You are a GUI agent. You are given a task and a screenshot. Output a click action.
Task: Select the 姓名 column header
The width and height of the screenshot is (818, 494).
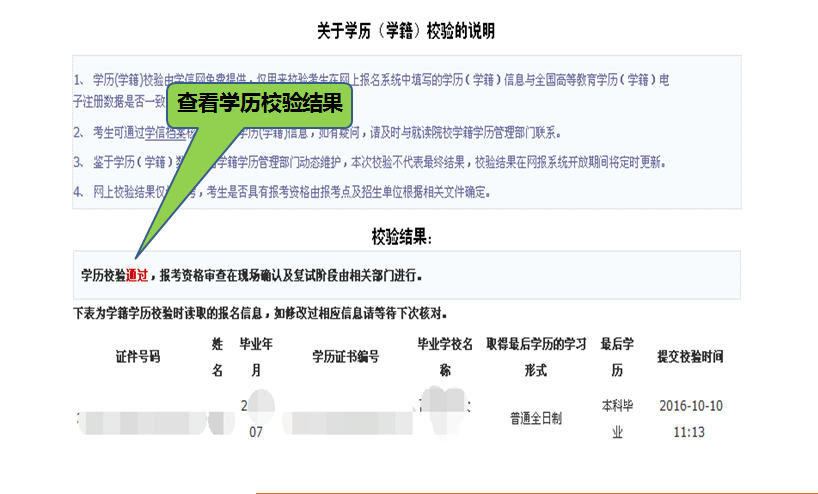217,356
